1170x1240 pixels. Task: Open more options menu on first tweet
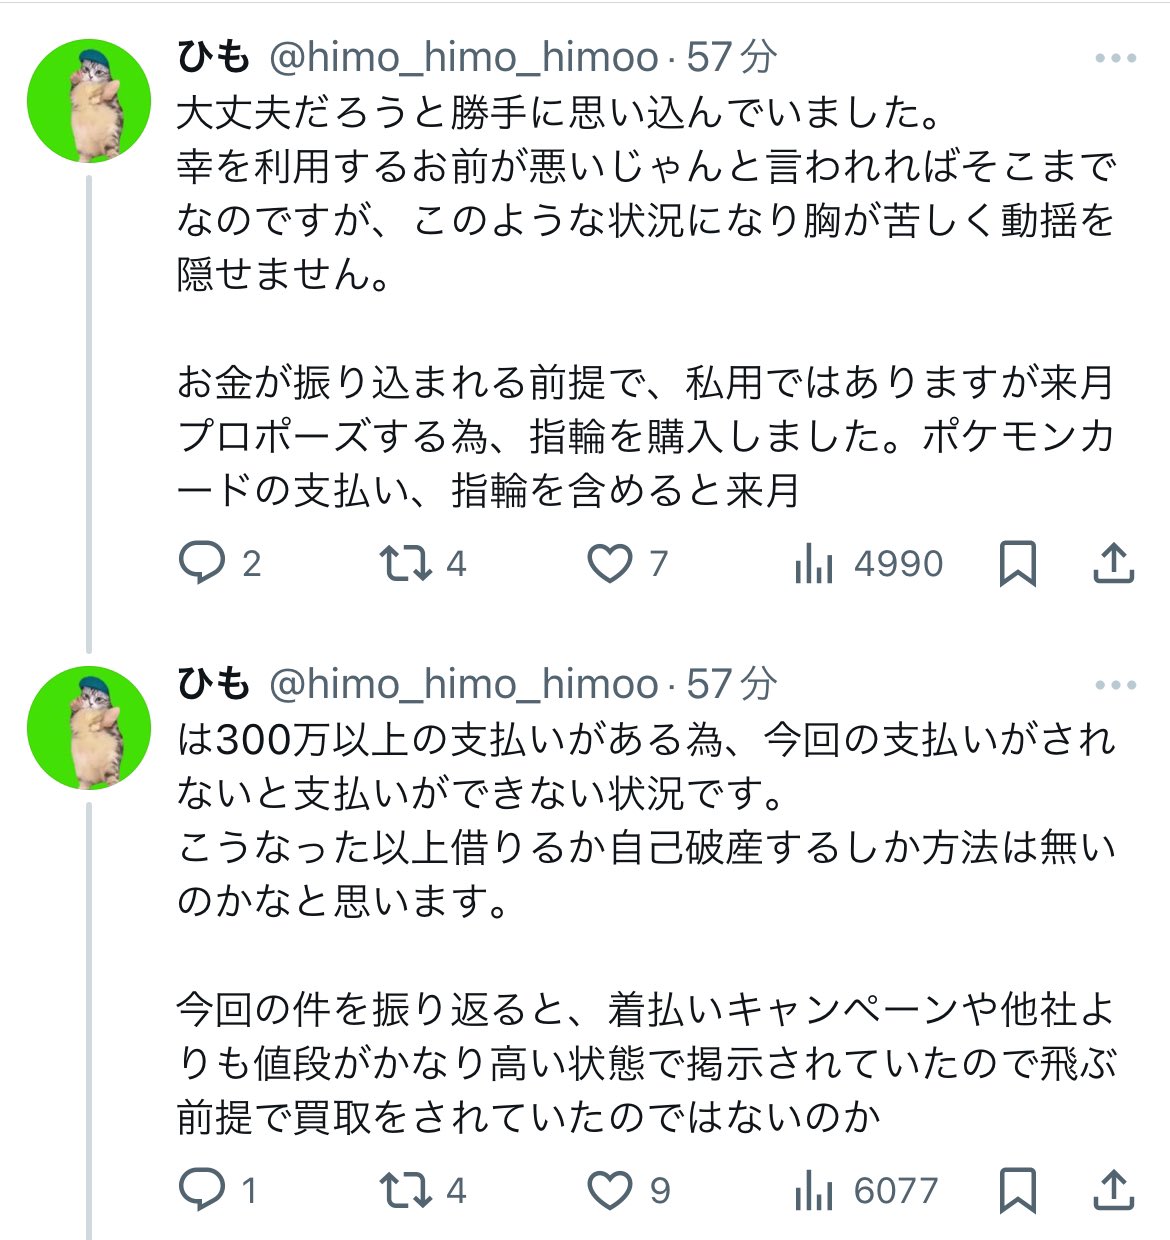(1115, 58)
